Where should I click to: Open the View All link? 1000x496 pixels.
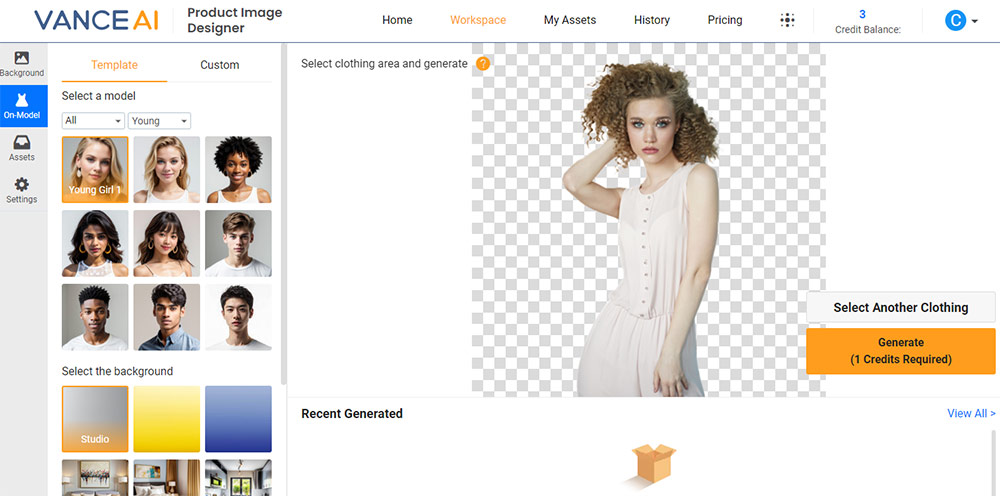(971, 414)
